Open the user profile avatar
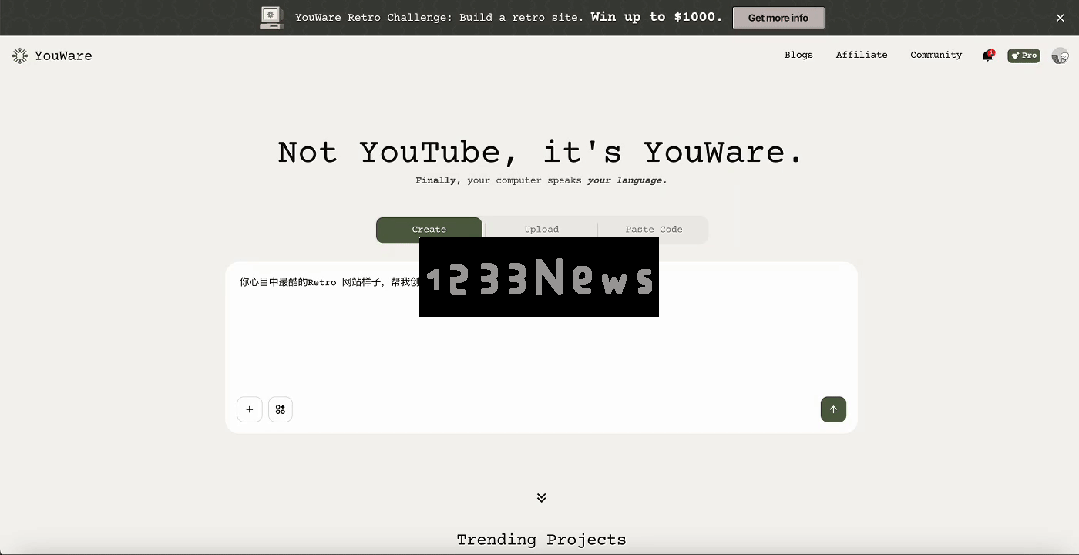 [1060, 56]
